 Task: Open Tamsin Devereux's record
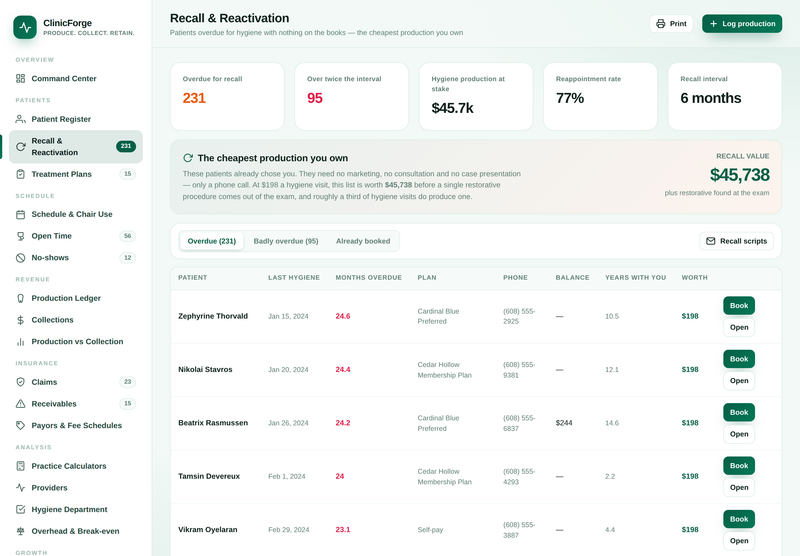coord(739,488)
